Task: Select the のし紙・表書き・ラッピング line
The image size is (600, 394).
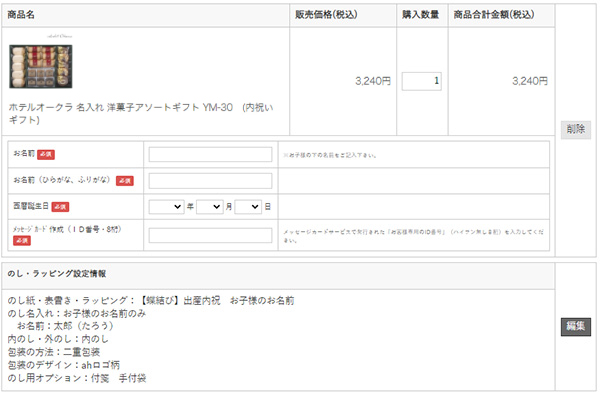Action: click(x=151, y=300)
